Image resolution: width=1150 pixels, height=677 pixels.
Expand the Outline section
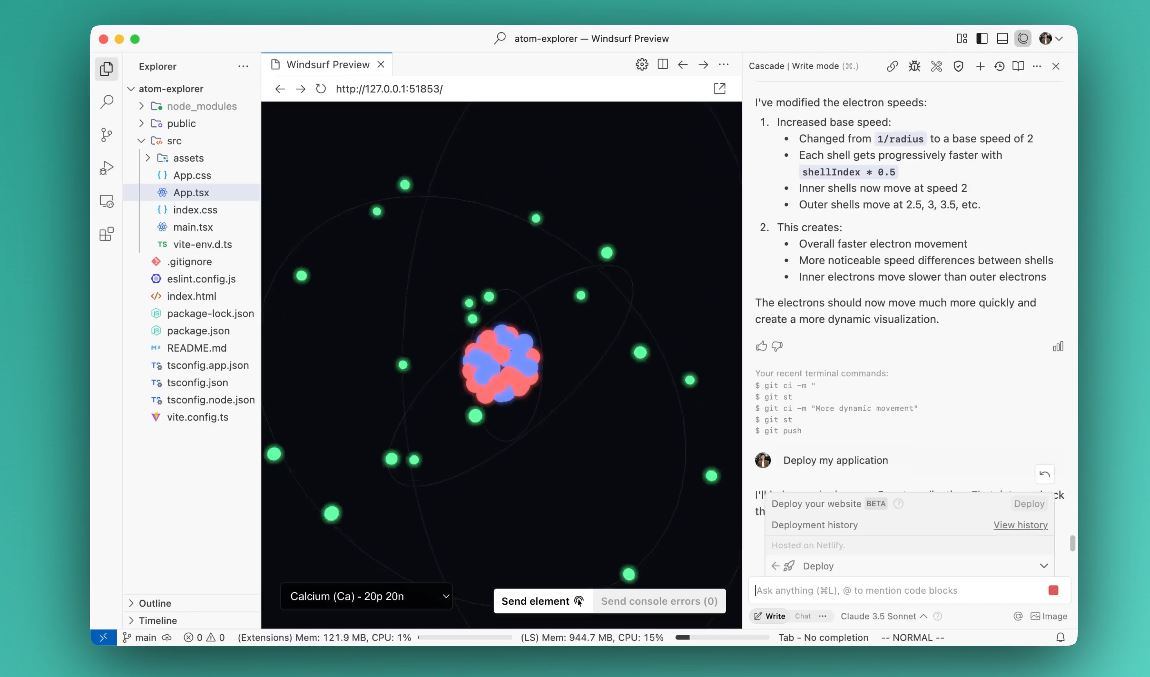(131, 603)
